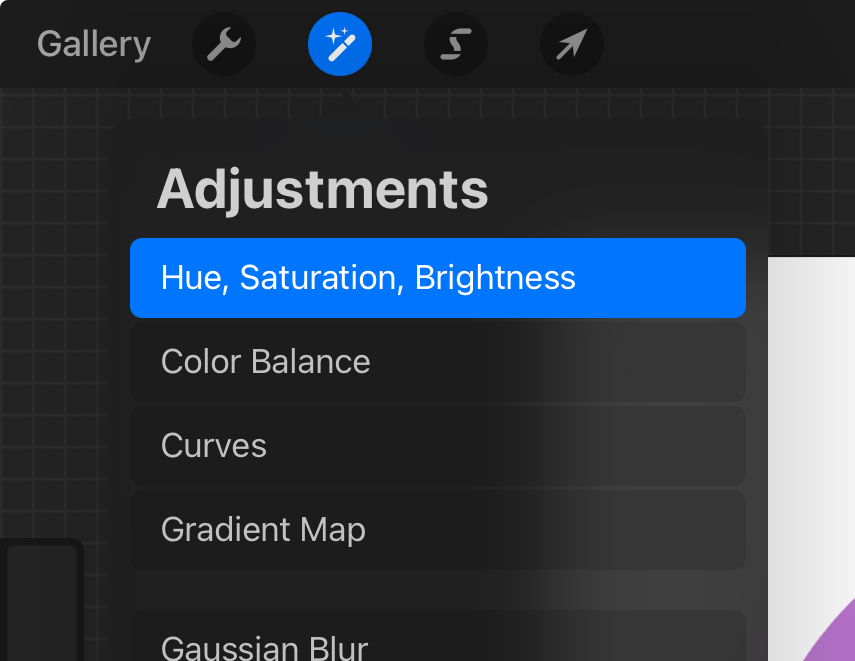Click the purple shape on the canvas
The height and width of the screenshot is (661, 855).
coord(838,640)
